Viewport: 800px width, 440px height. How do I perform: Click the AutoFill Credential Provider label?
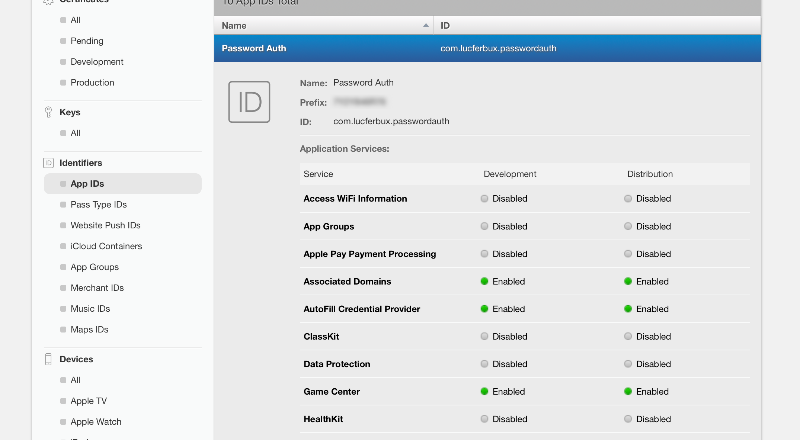coord(362,309)
